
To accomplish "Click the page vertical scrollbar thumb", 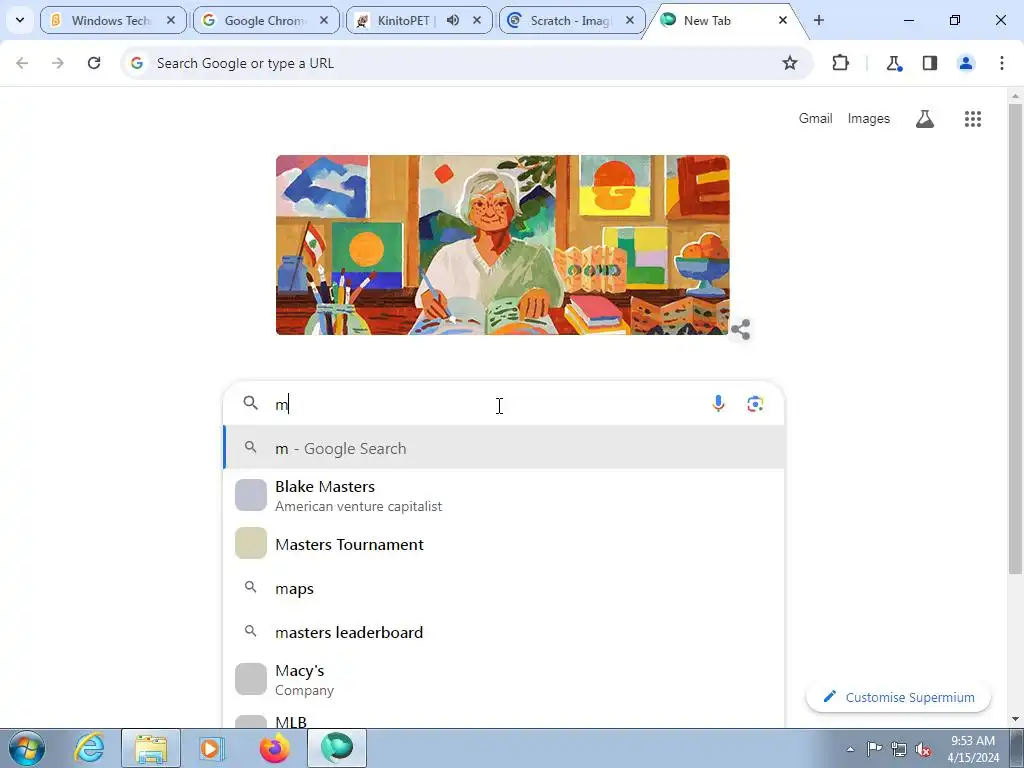I will 1015,338.
